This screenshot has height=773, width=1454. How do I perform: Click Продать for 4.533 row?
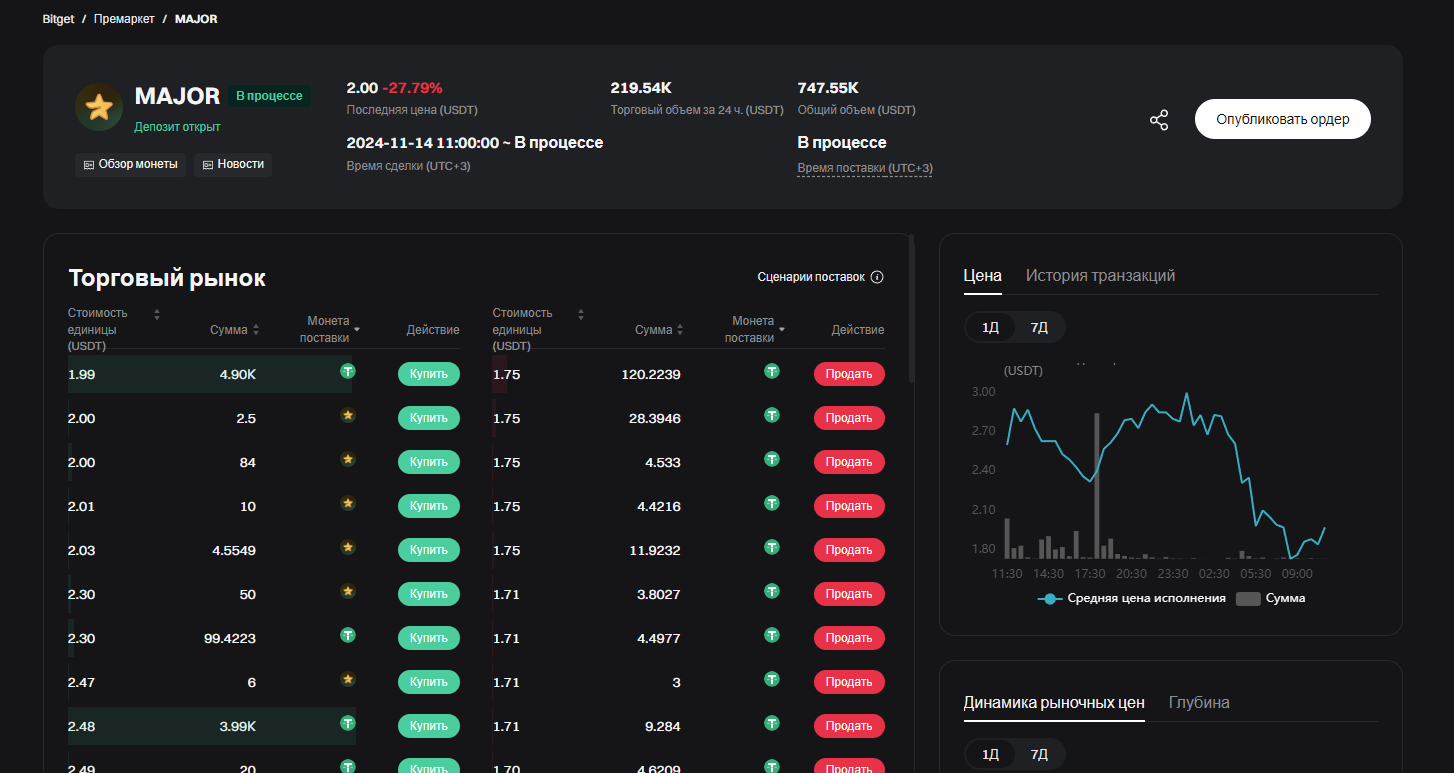[849, 462]
